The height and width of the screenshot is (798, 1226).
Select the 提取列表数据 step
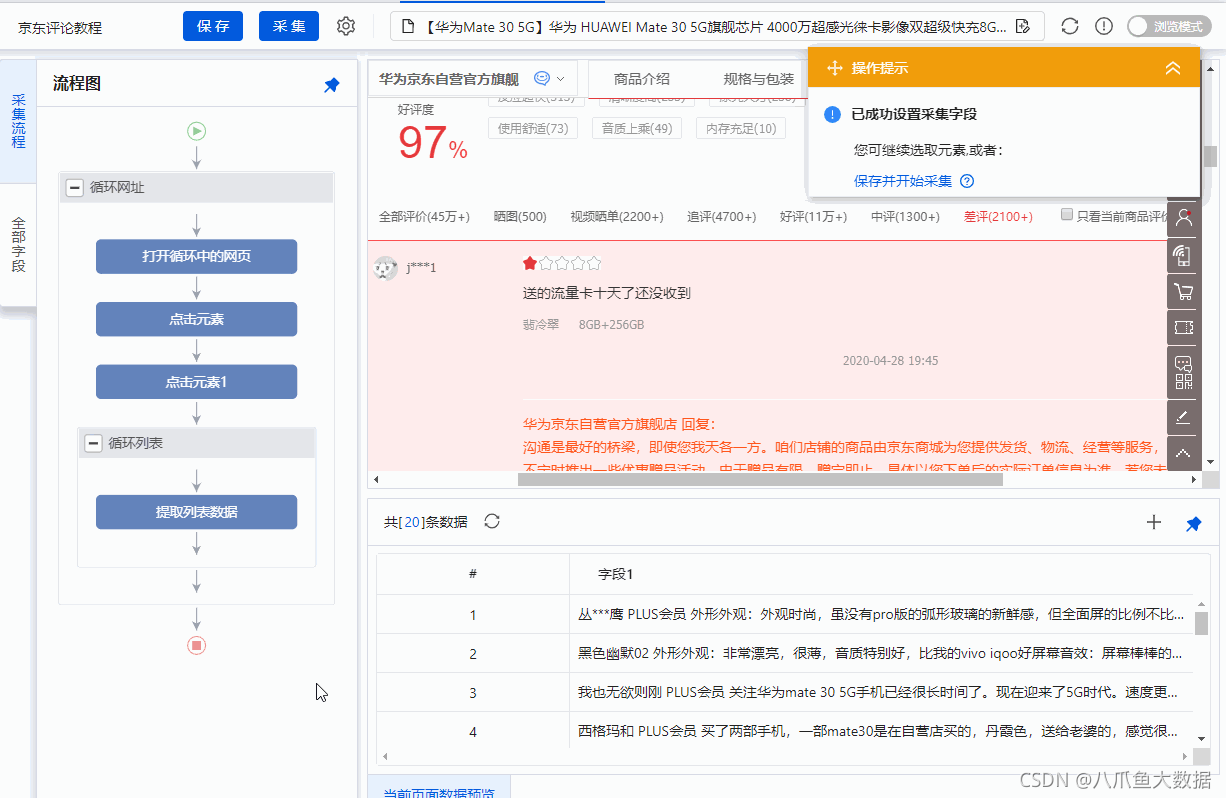pos(196,512)
